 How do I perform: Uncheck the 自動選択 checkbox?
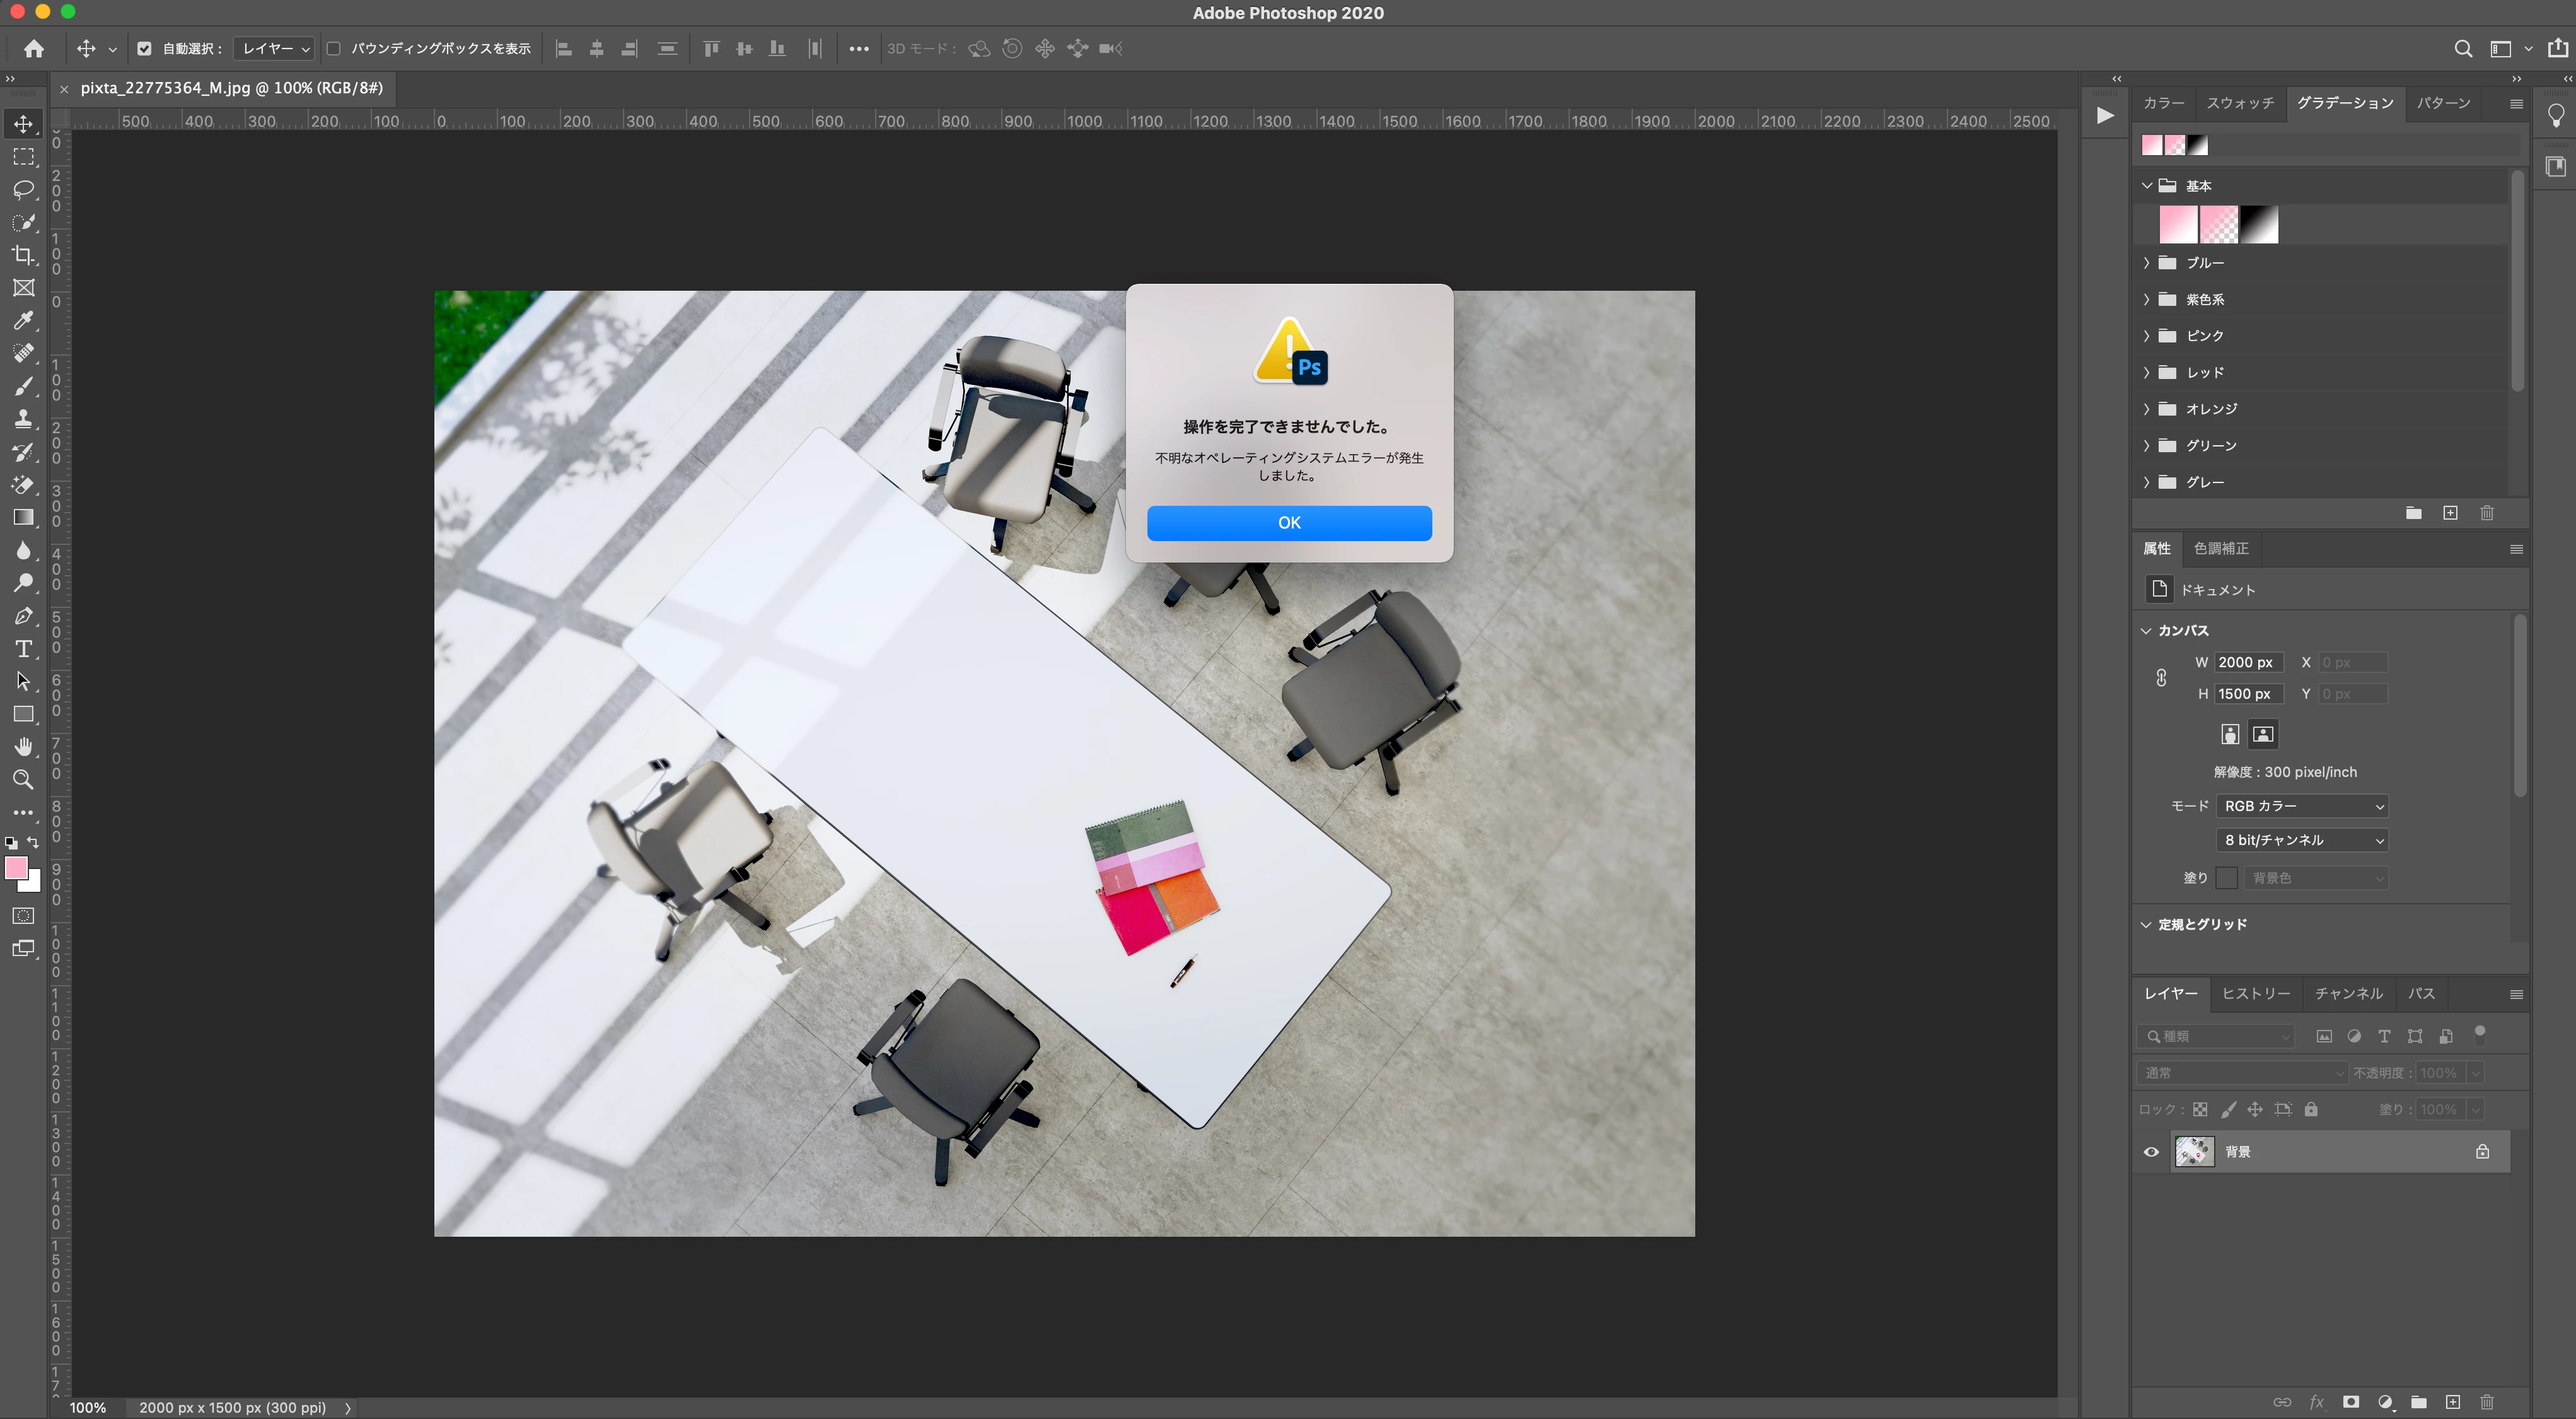[145, 48]
